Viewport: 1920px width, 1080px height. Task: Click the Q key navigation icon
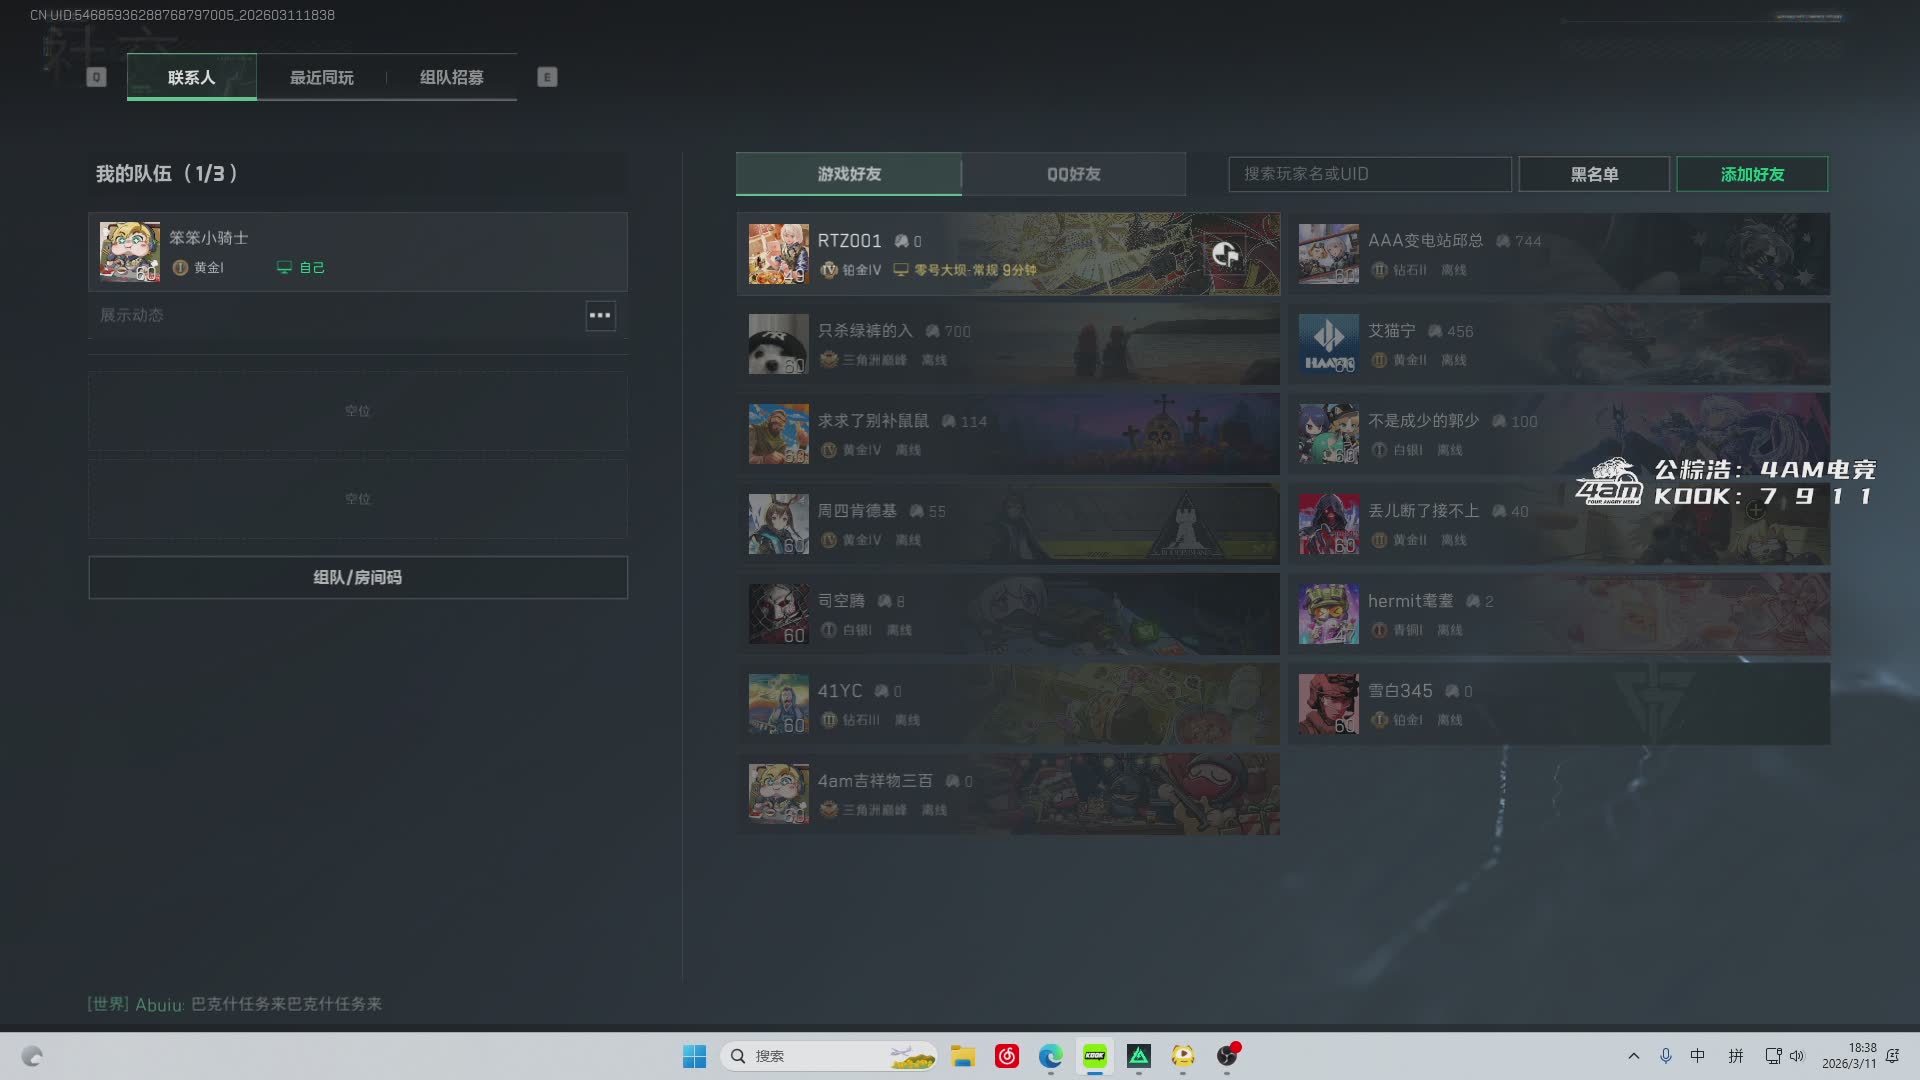pos(96,77)
